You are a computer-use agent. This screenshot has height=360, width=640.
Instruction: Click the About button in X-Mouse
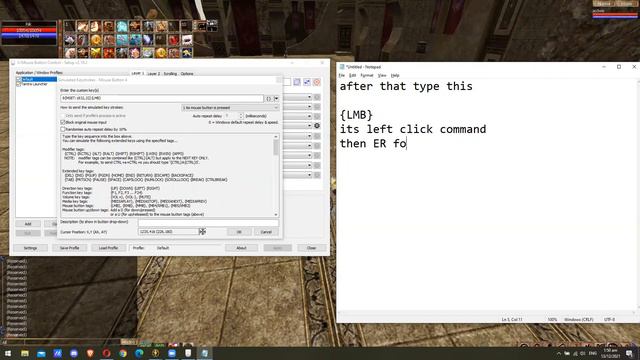tap(241, 248)
